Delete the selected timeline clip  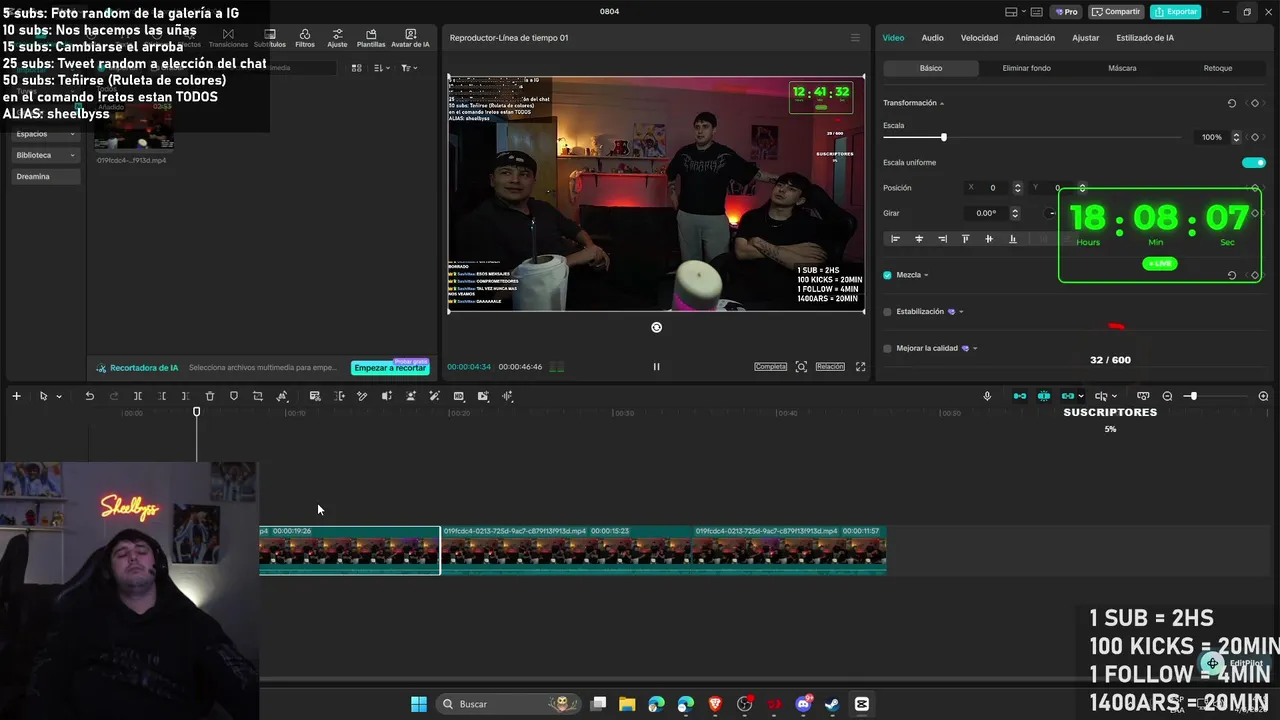[x=209, y=396]
